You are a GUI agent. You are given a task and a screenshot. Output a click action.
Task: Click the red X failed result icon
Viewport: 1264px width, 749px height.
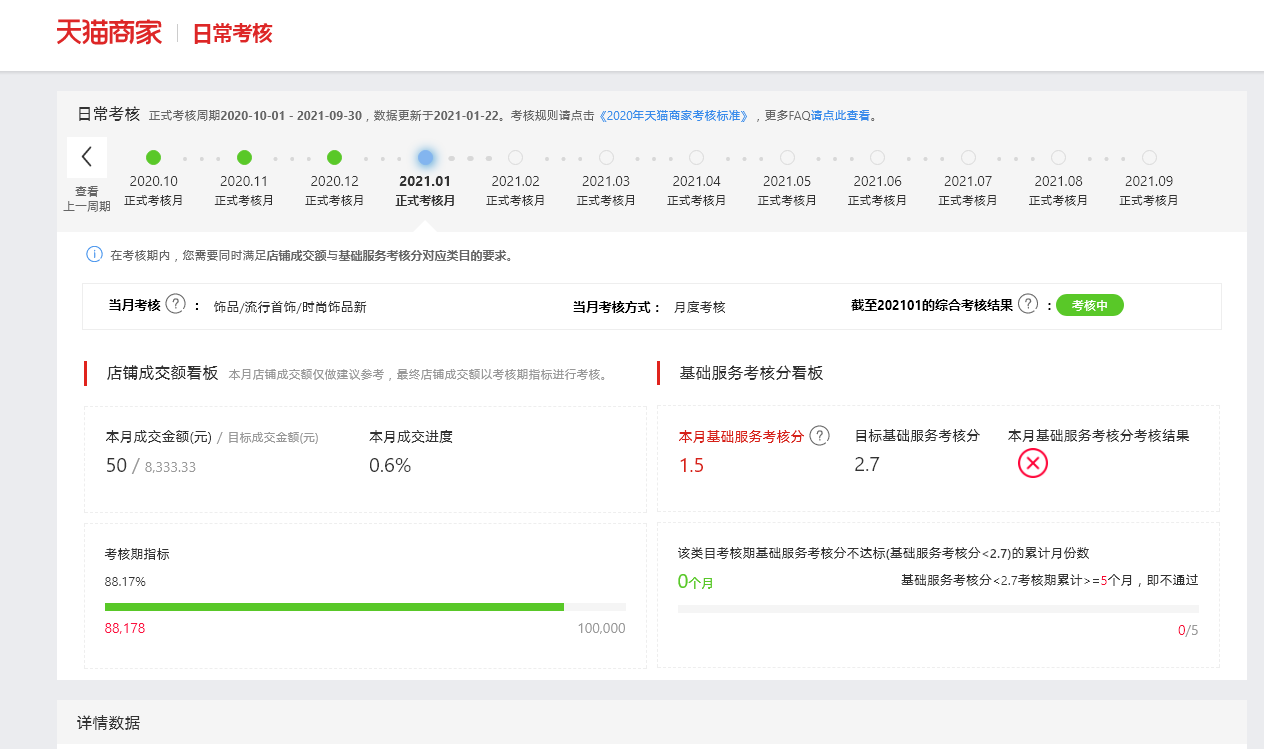click(1033, 463)
